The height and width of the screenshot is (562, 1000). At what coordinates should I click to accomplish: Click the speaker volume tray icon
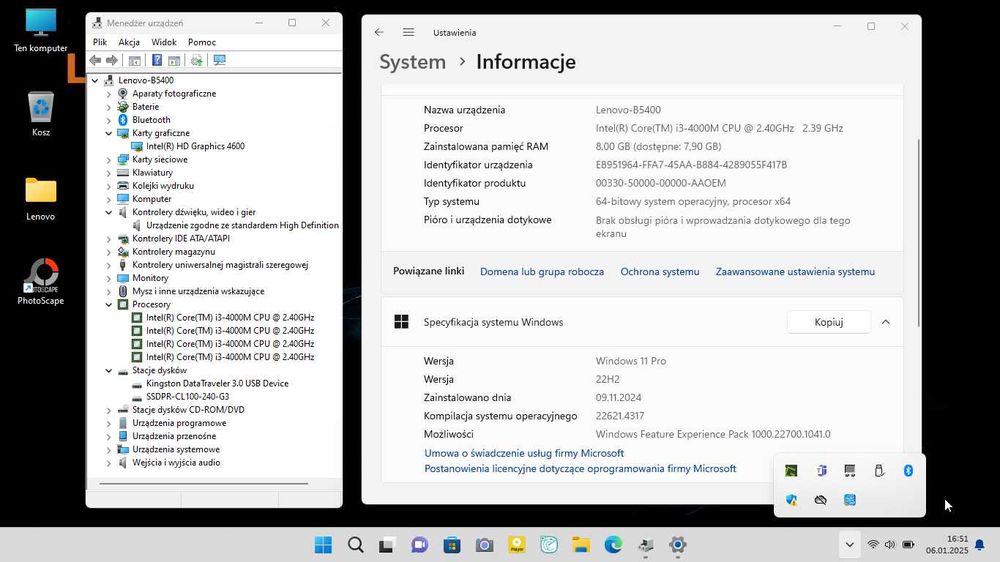[890, 545]
